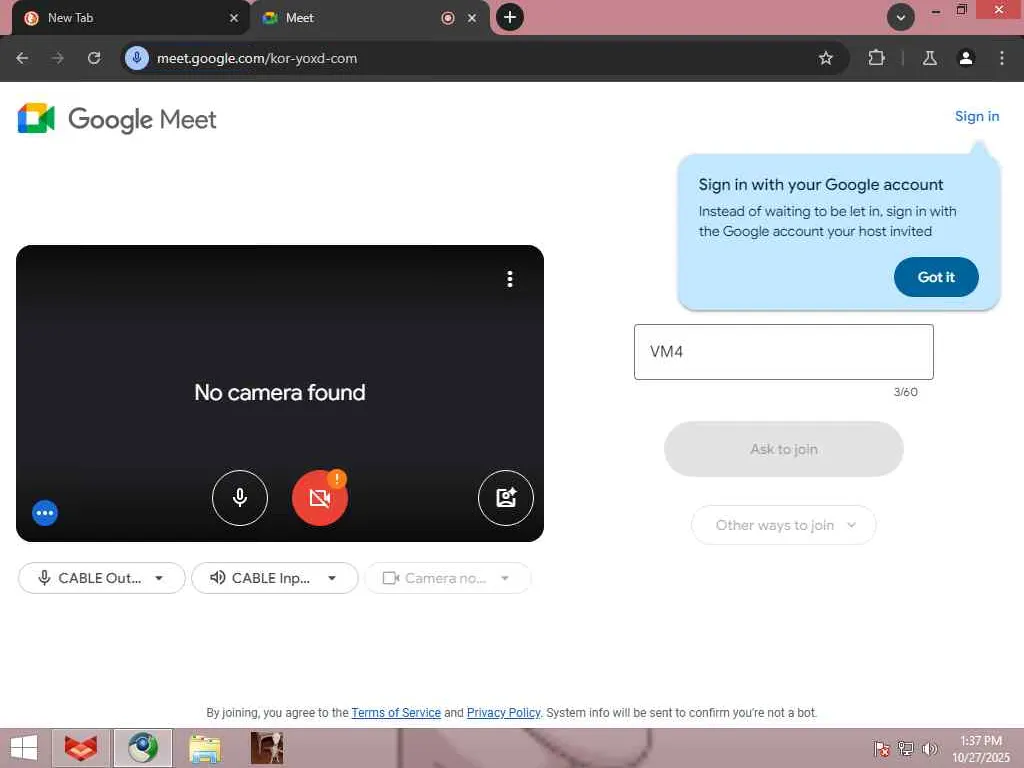Open the Privacy Policy link

coord(504,712)
